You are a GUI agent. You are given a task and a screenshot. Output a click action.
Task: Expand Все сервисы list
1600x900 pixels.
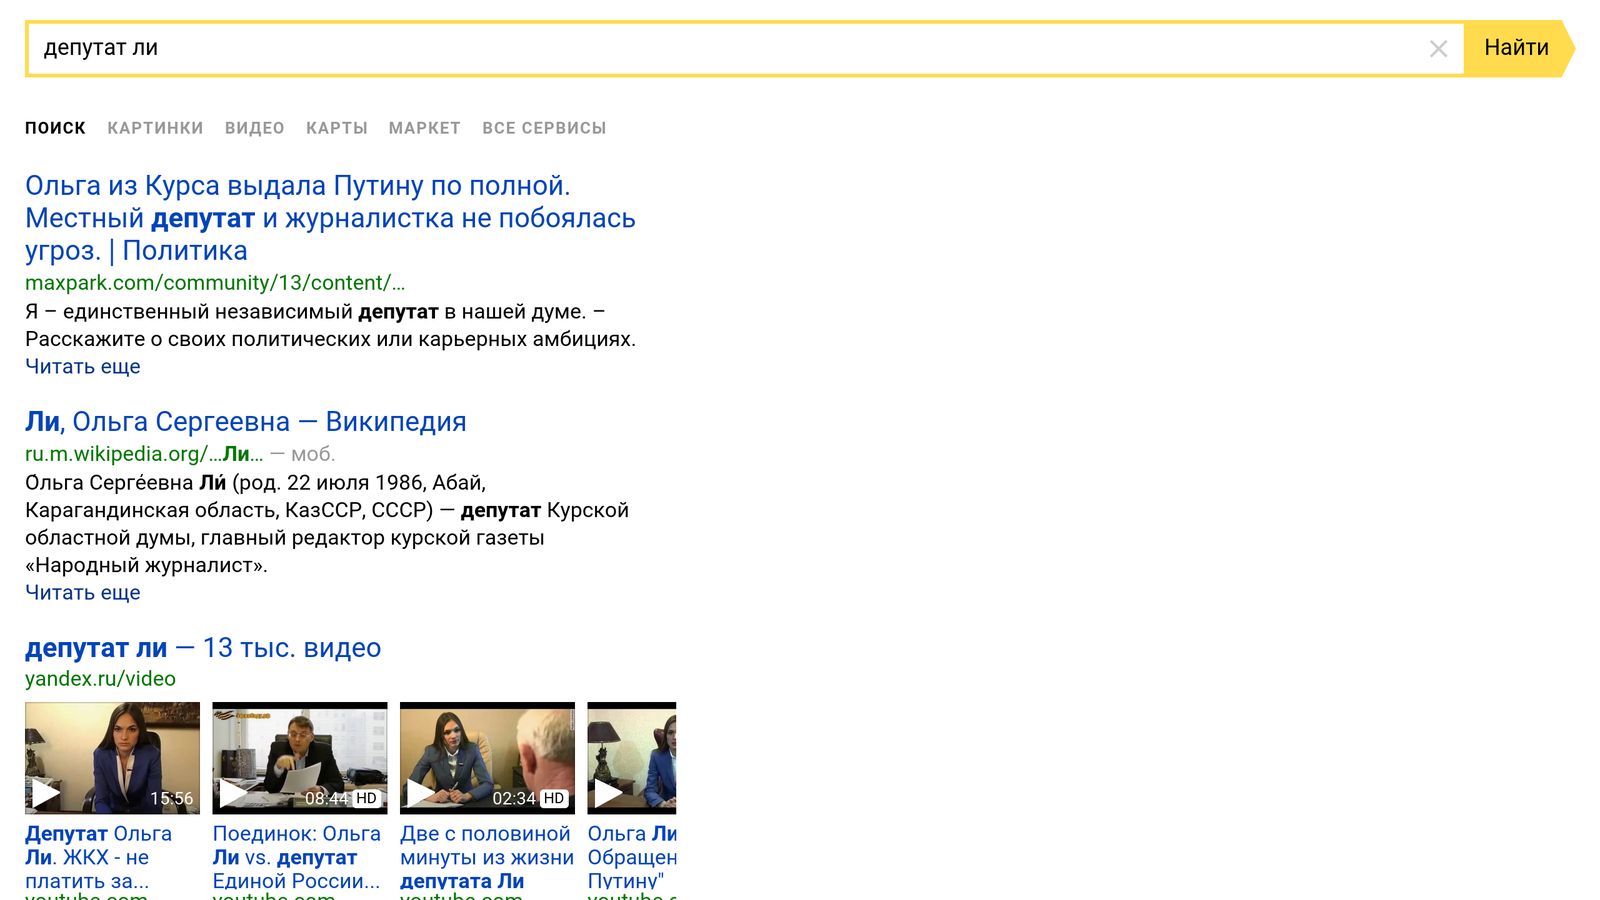point(544,128)
